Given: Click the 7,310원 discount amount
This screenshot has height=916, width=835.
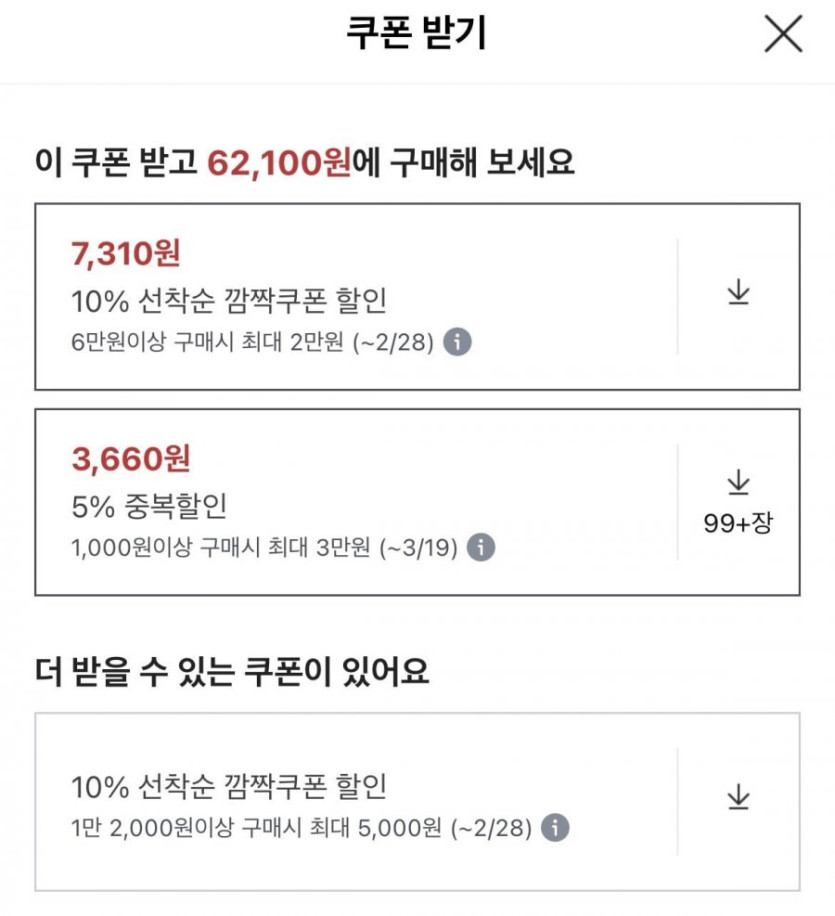Looking at the screenshot, I should pyautogui.click(x=126, y=254).
